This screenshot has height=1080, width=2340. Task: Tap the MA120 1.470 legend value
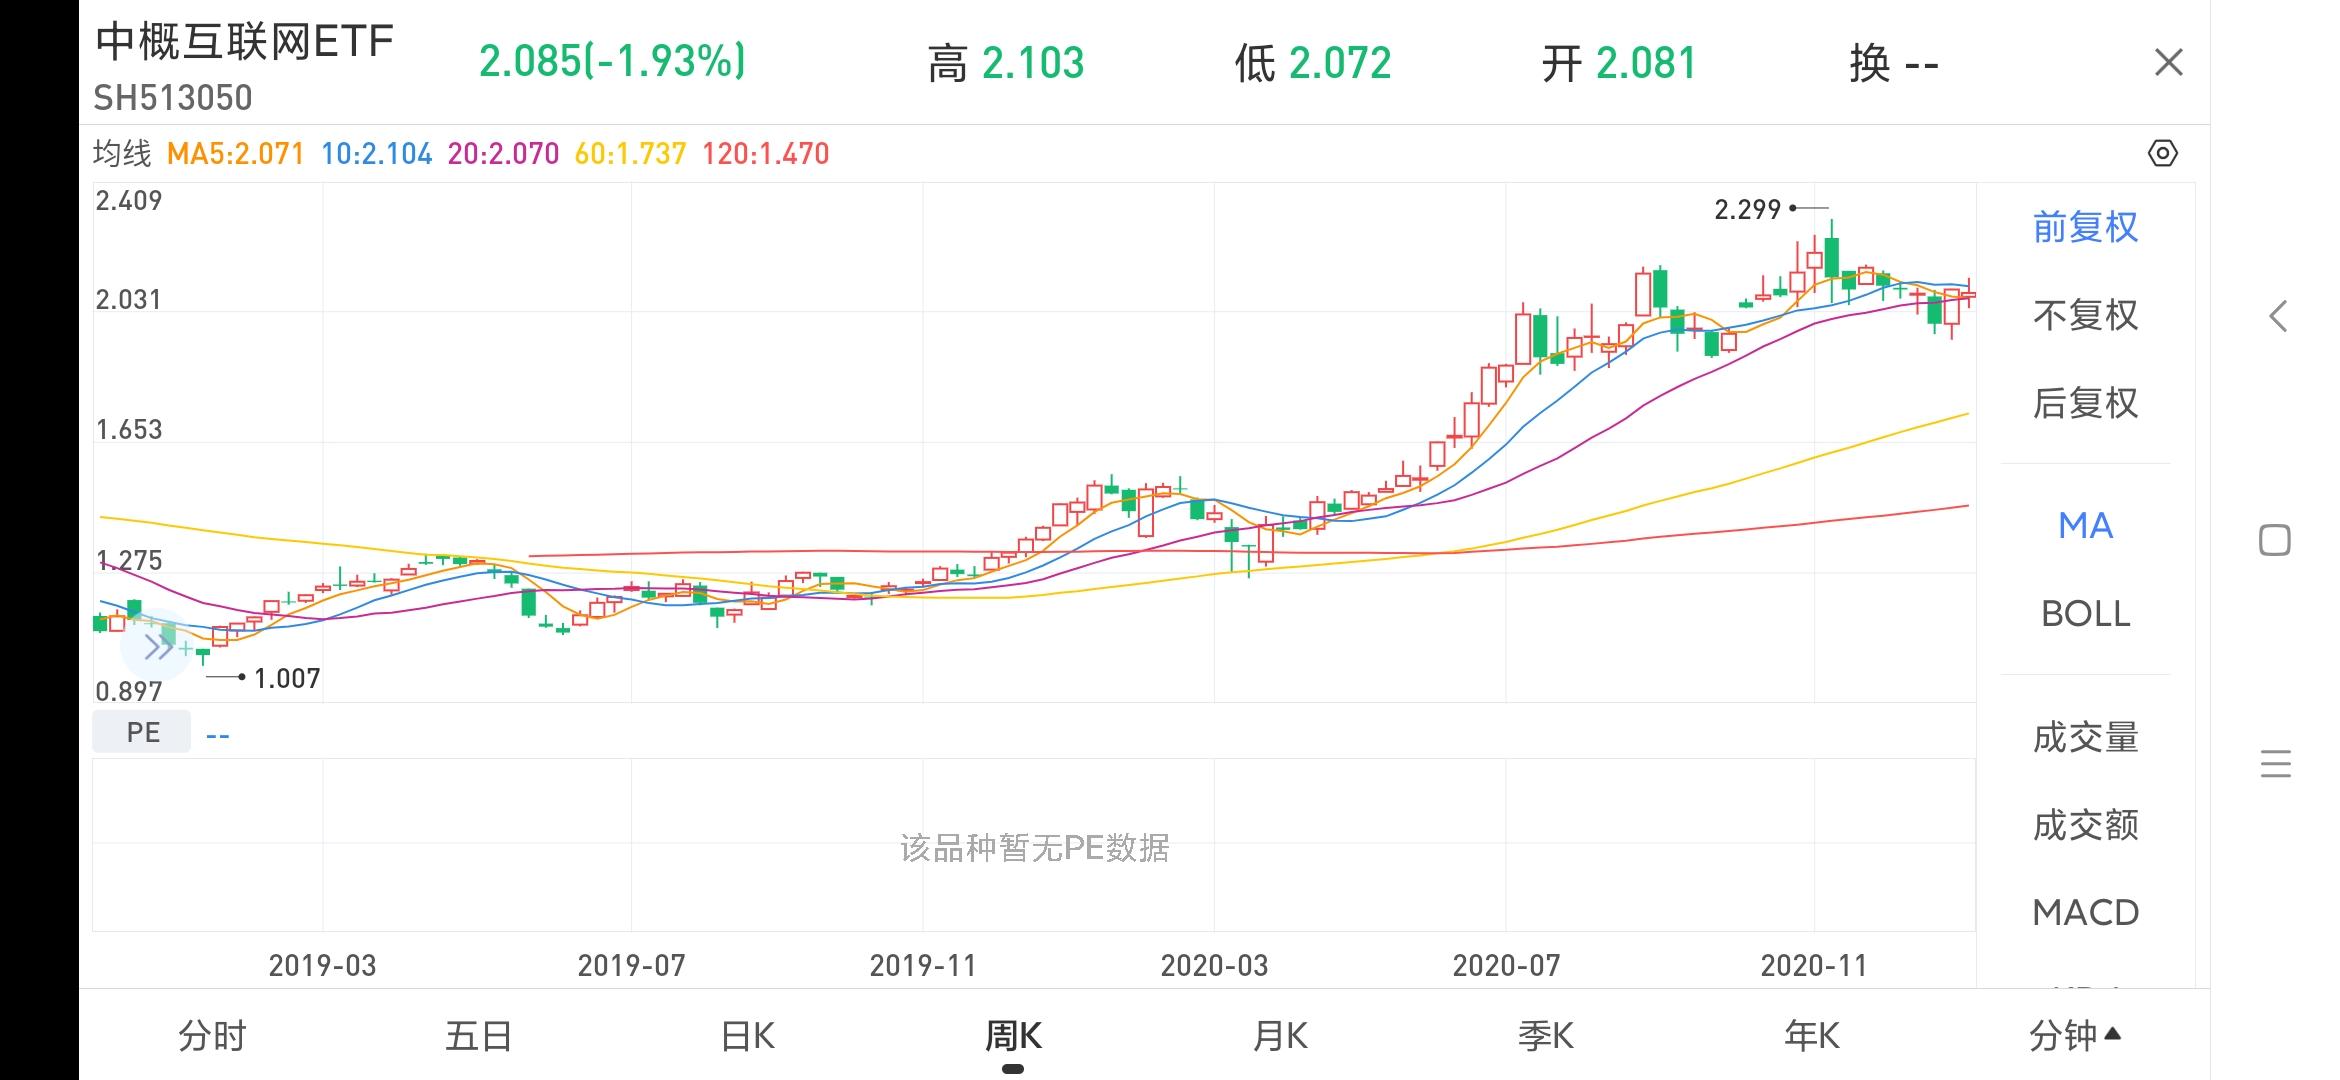click(x=765, y=153)
